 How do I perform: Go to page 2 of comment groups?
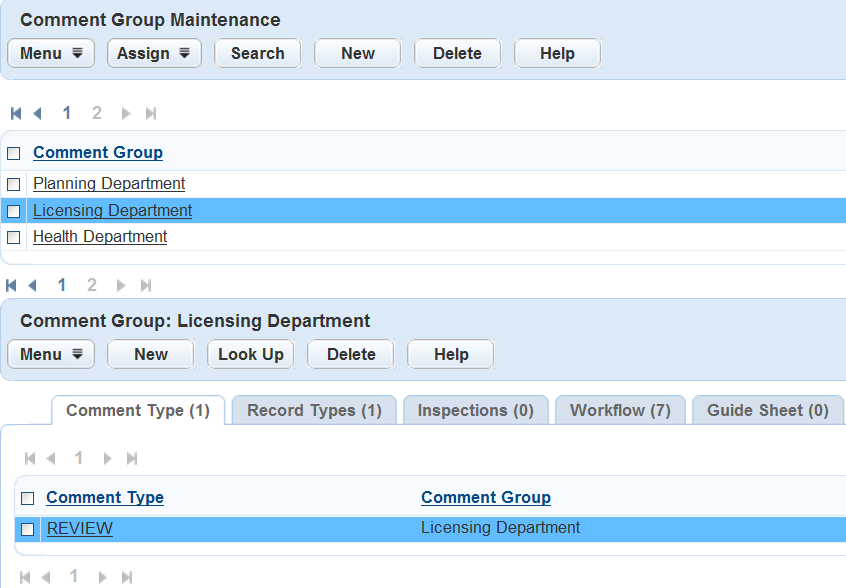96,113
